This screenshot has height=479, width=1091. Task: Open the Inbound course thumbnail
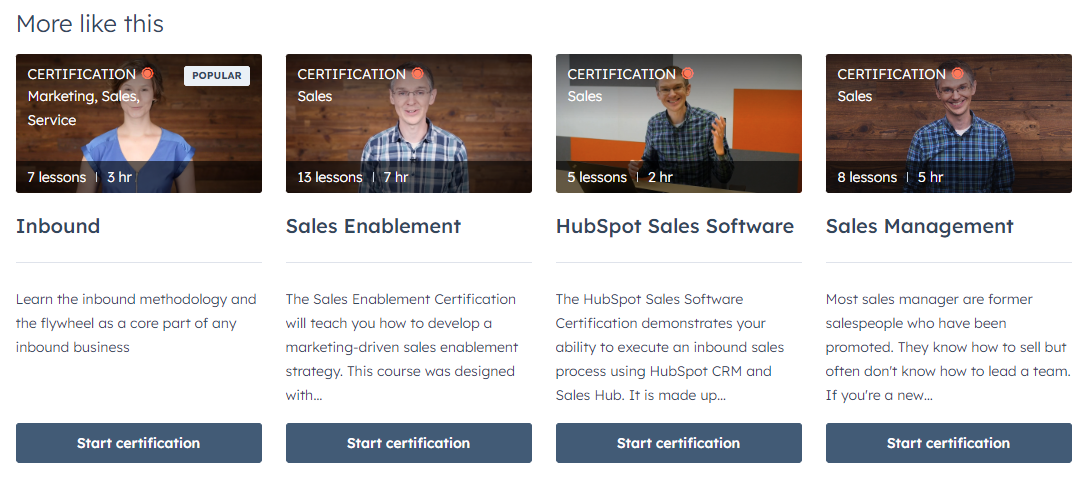pyautogui.click(x=138, y=123)
